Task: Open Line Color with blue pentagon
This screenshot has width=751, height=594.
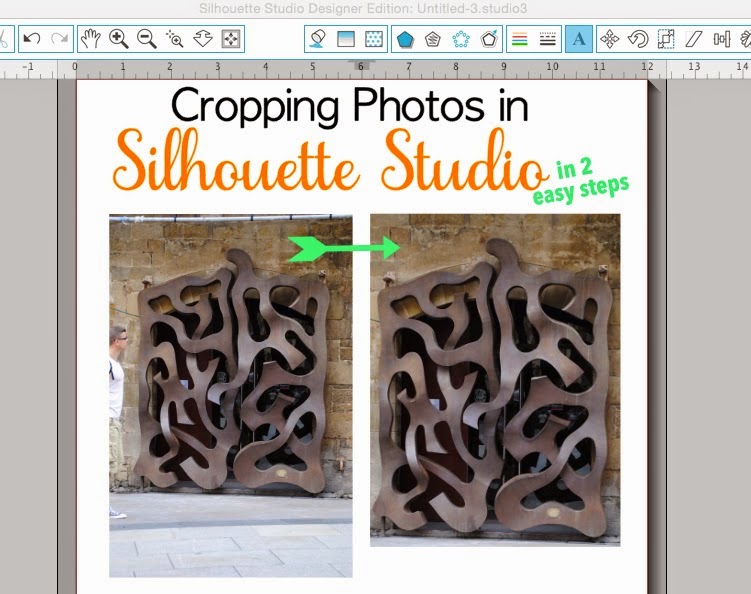Action: coord(405,38)
